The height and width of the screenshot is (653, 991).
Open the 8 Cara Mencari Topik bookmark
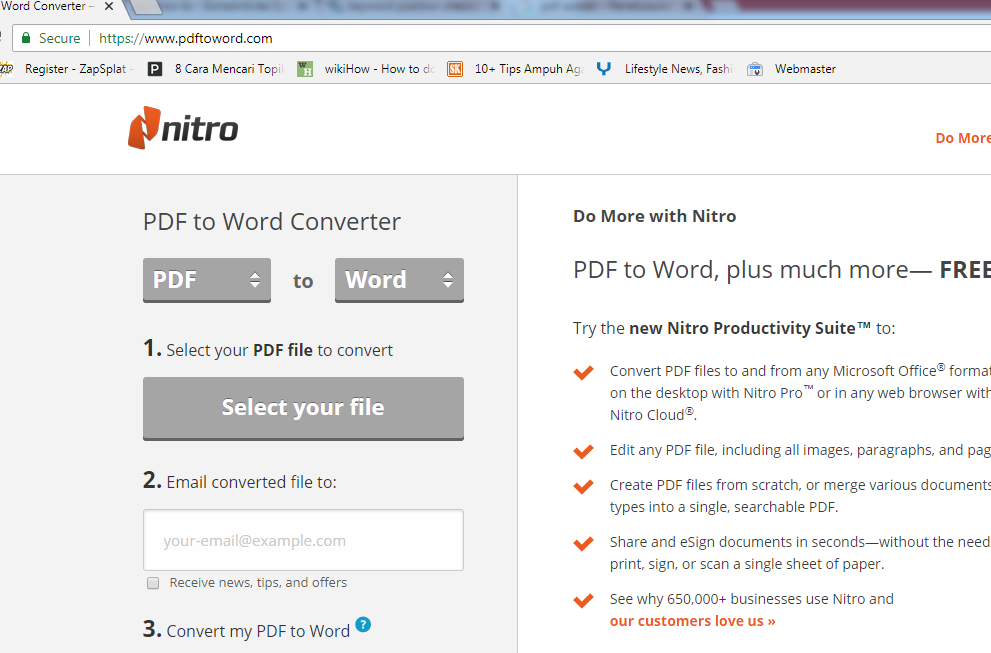click(x=216, y=69)
